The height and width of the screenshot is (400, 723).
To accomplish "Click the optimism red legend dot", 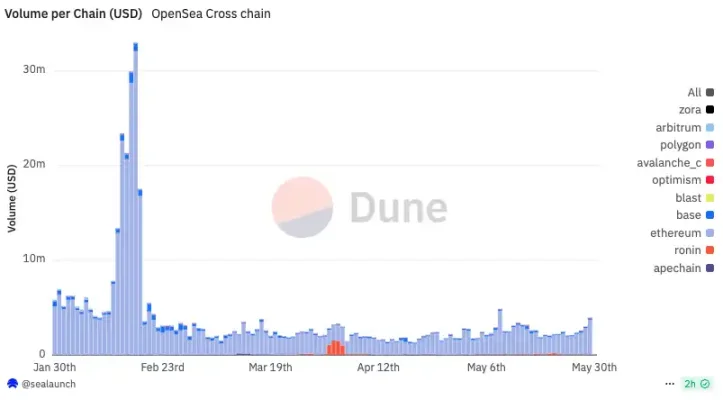I will (709, 180).
